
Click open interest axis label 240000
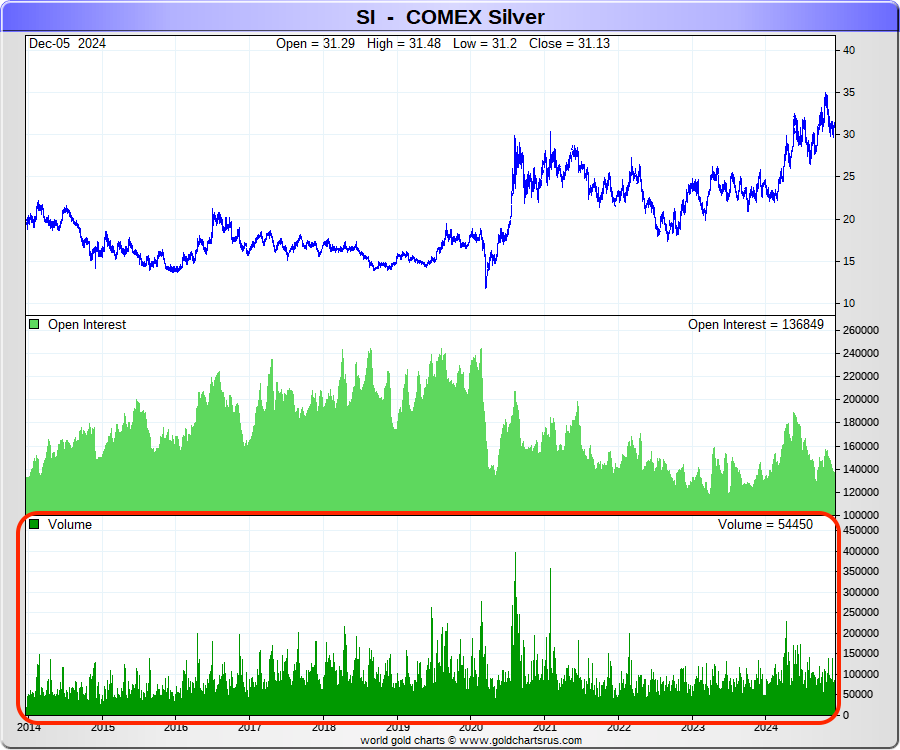click(x=860, y=353)
